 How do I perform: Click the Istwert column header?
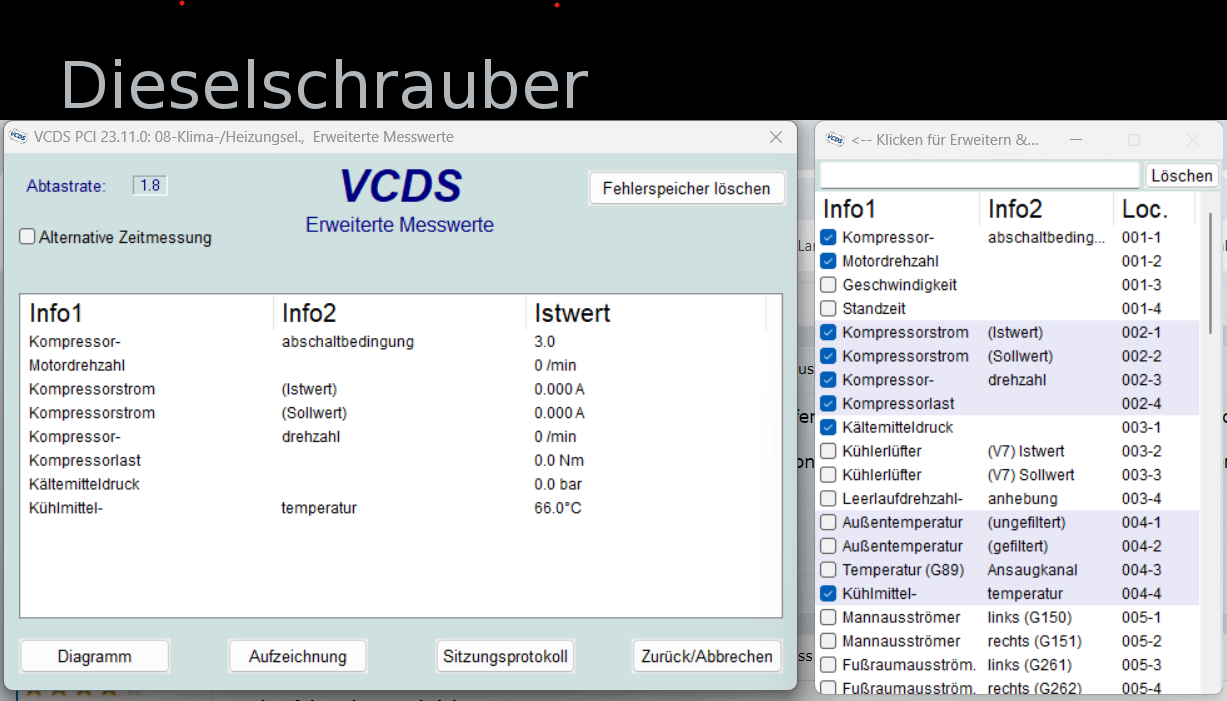pyautogui.click(x=646, y=313)
